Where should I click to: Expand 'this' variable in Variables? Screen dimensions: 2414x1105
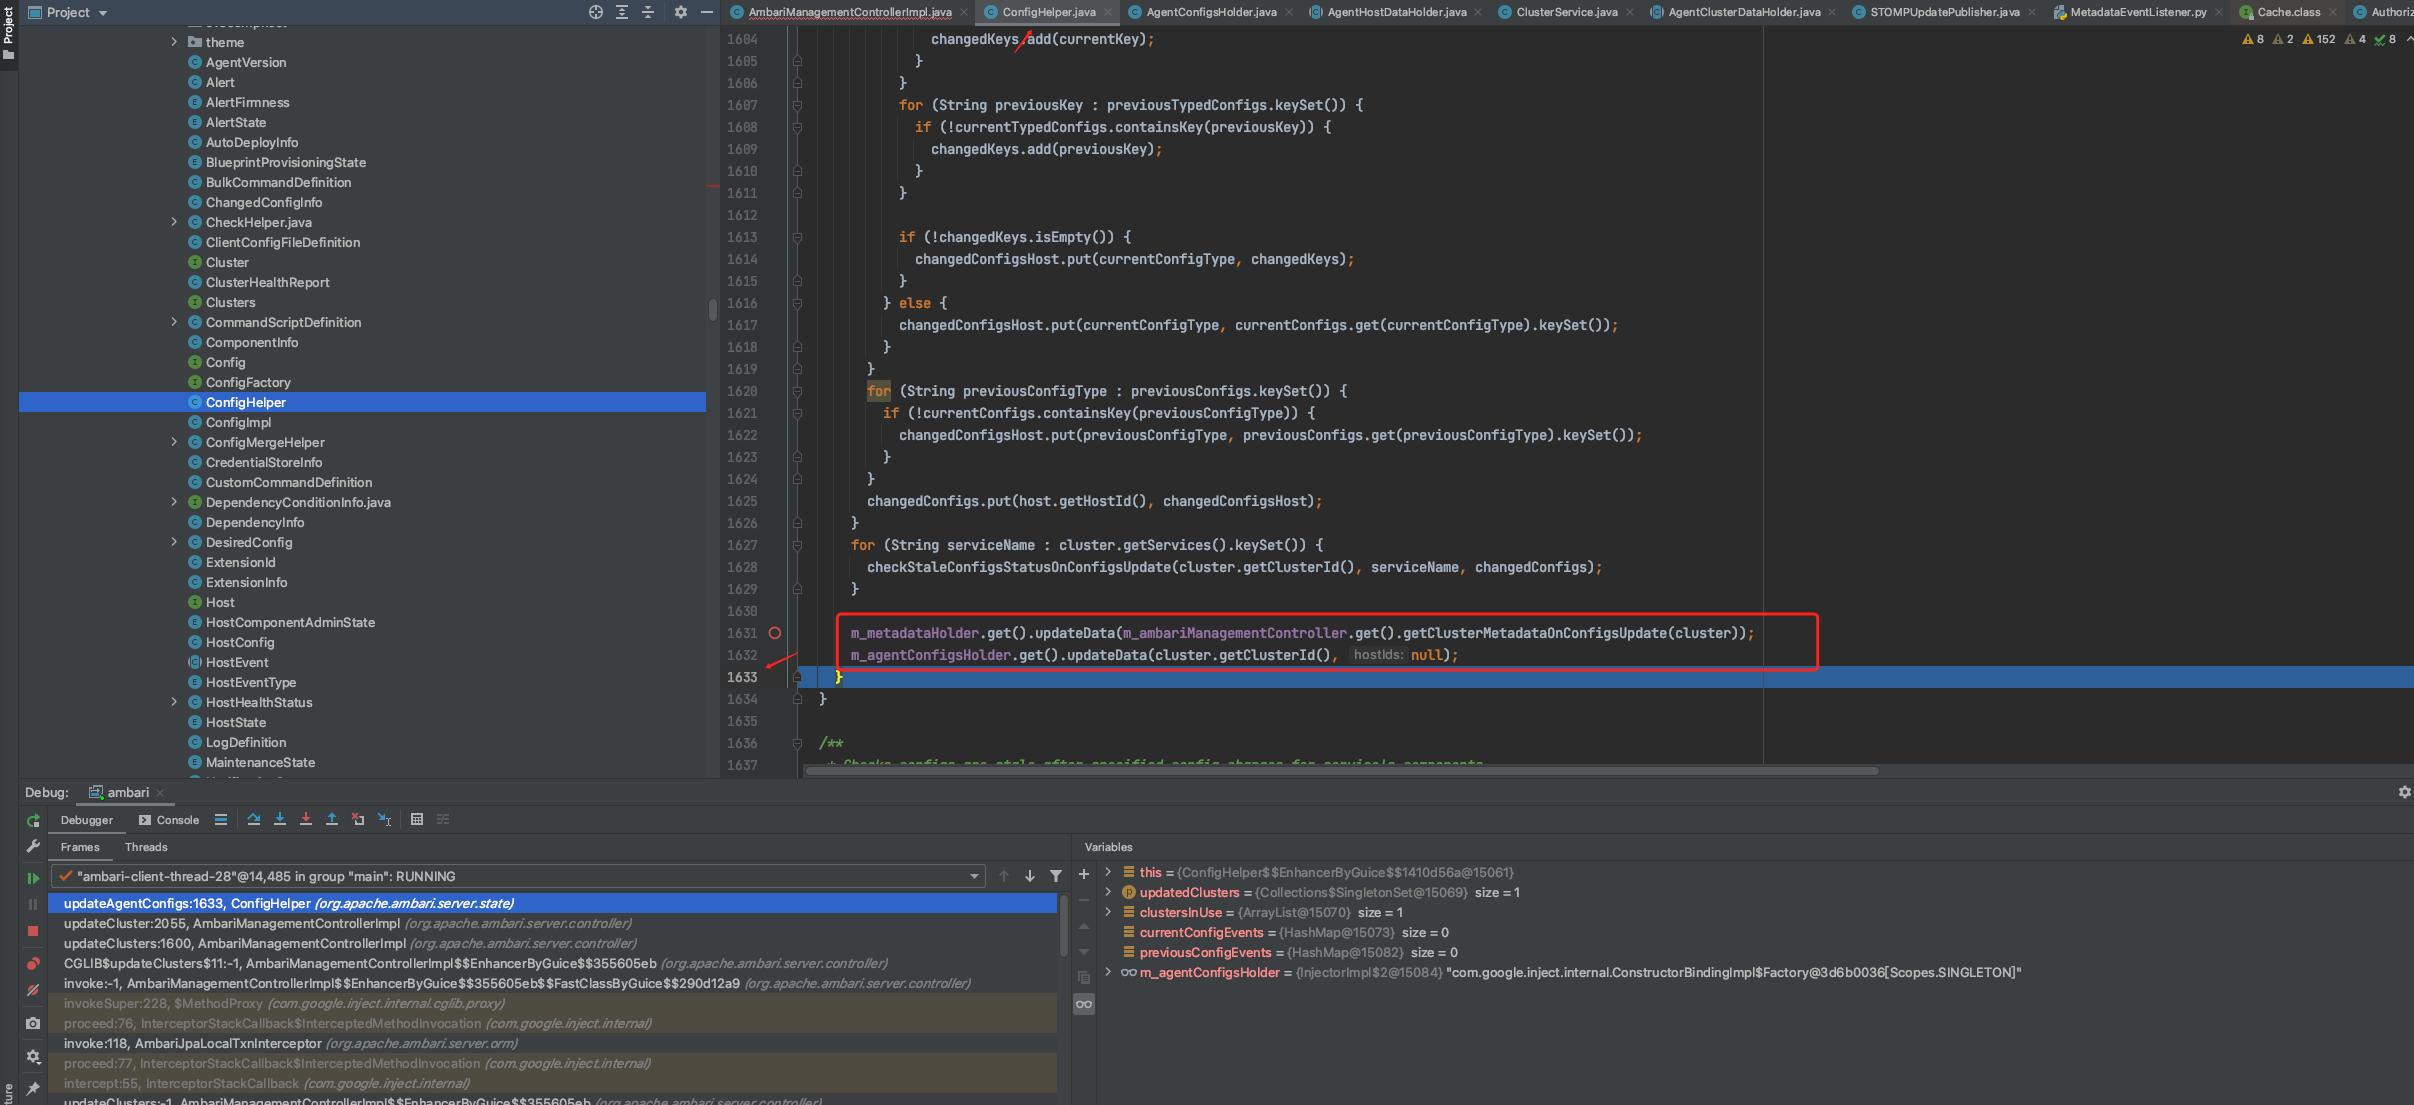pos(1108,872)
